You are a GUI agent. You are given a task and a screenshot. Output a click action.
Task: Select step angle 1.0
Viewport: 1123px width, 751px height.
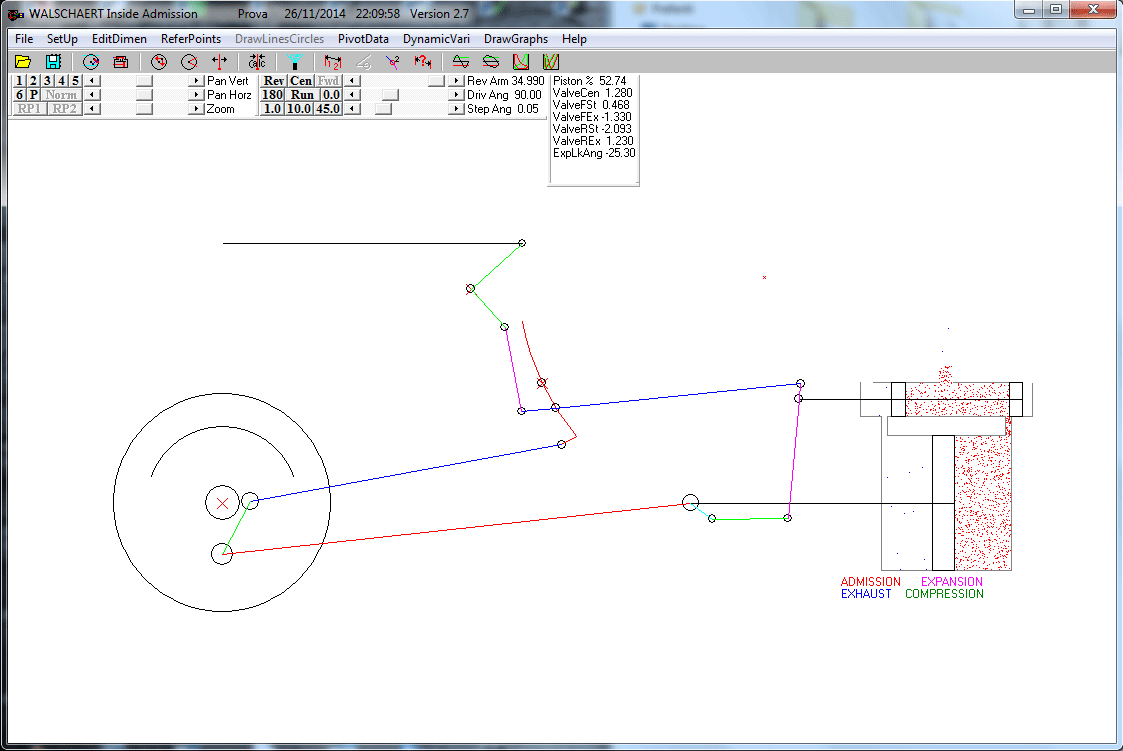(272, 109)
